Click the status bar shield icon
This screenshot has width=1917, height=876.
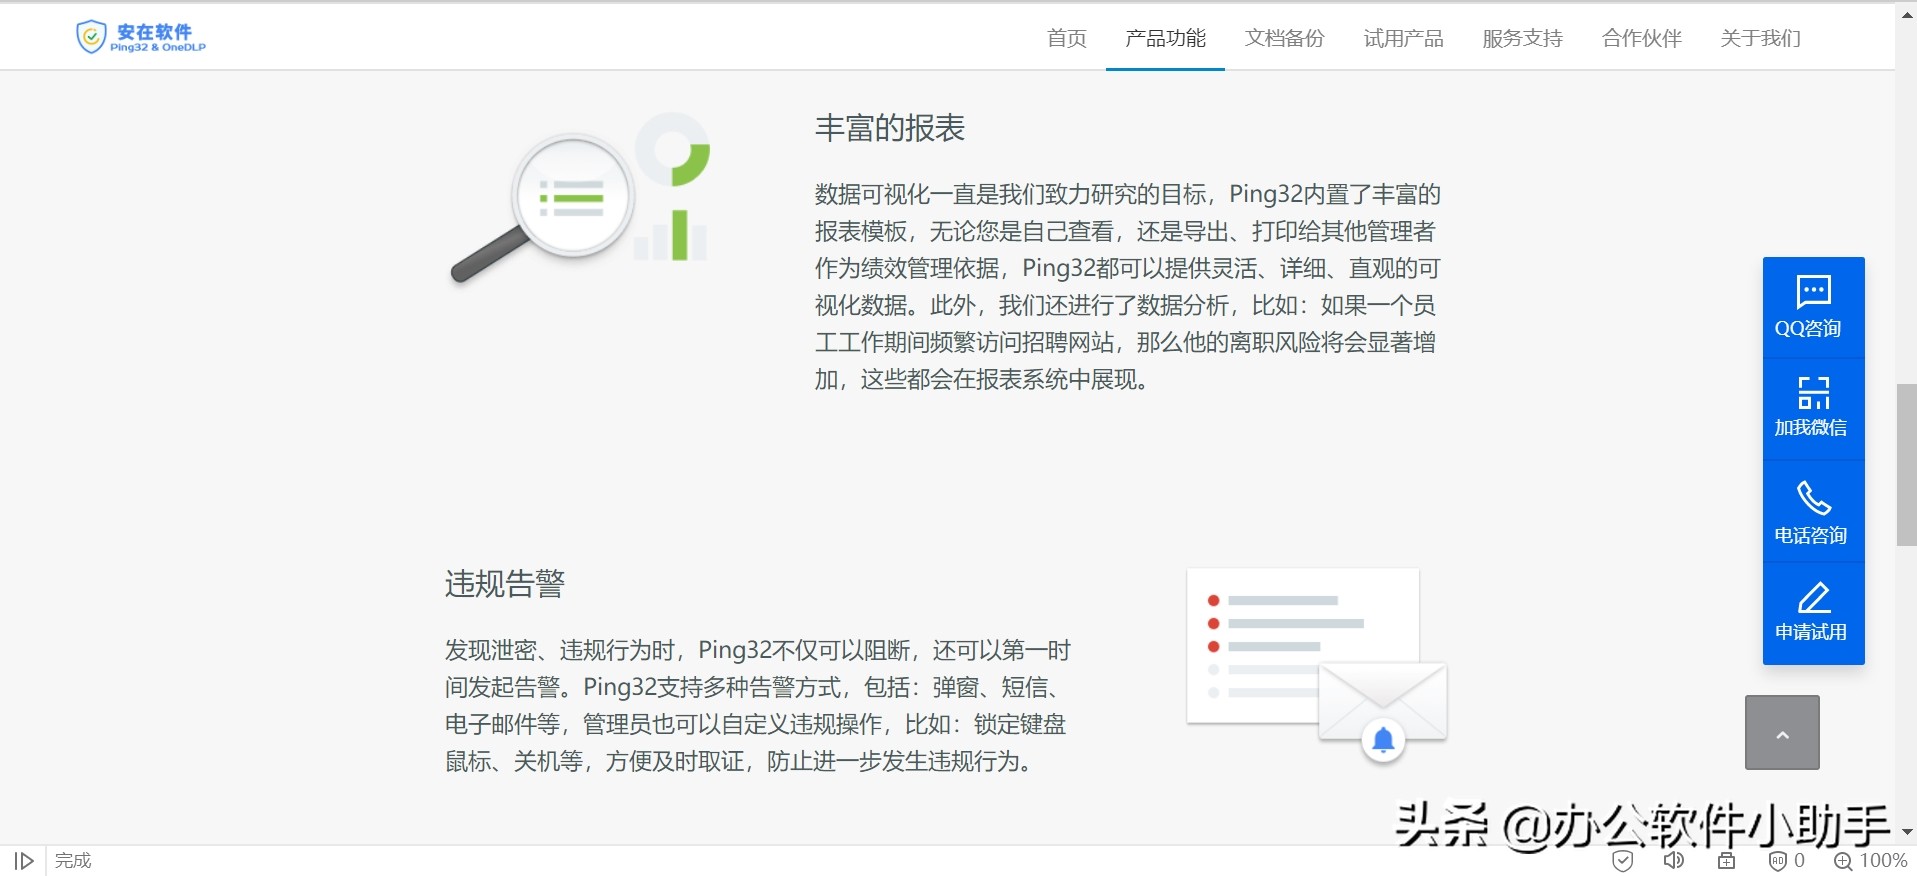[1622, 861]
